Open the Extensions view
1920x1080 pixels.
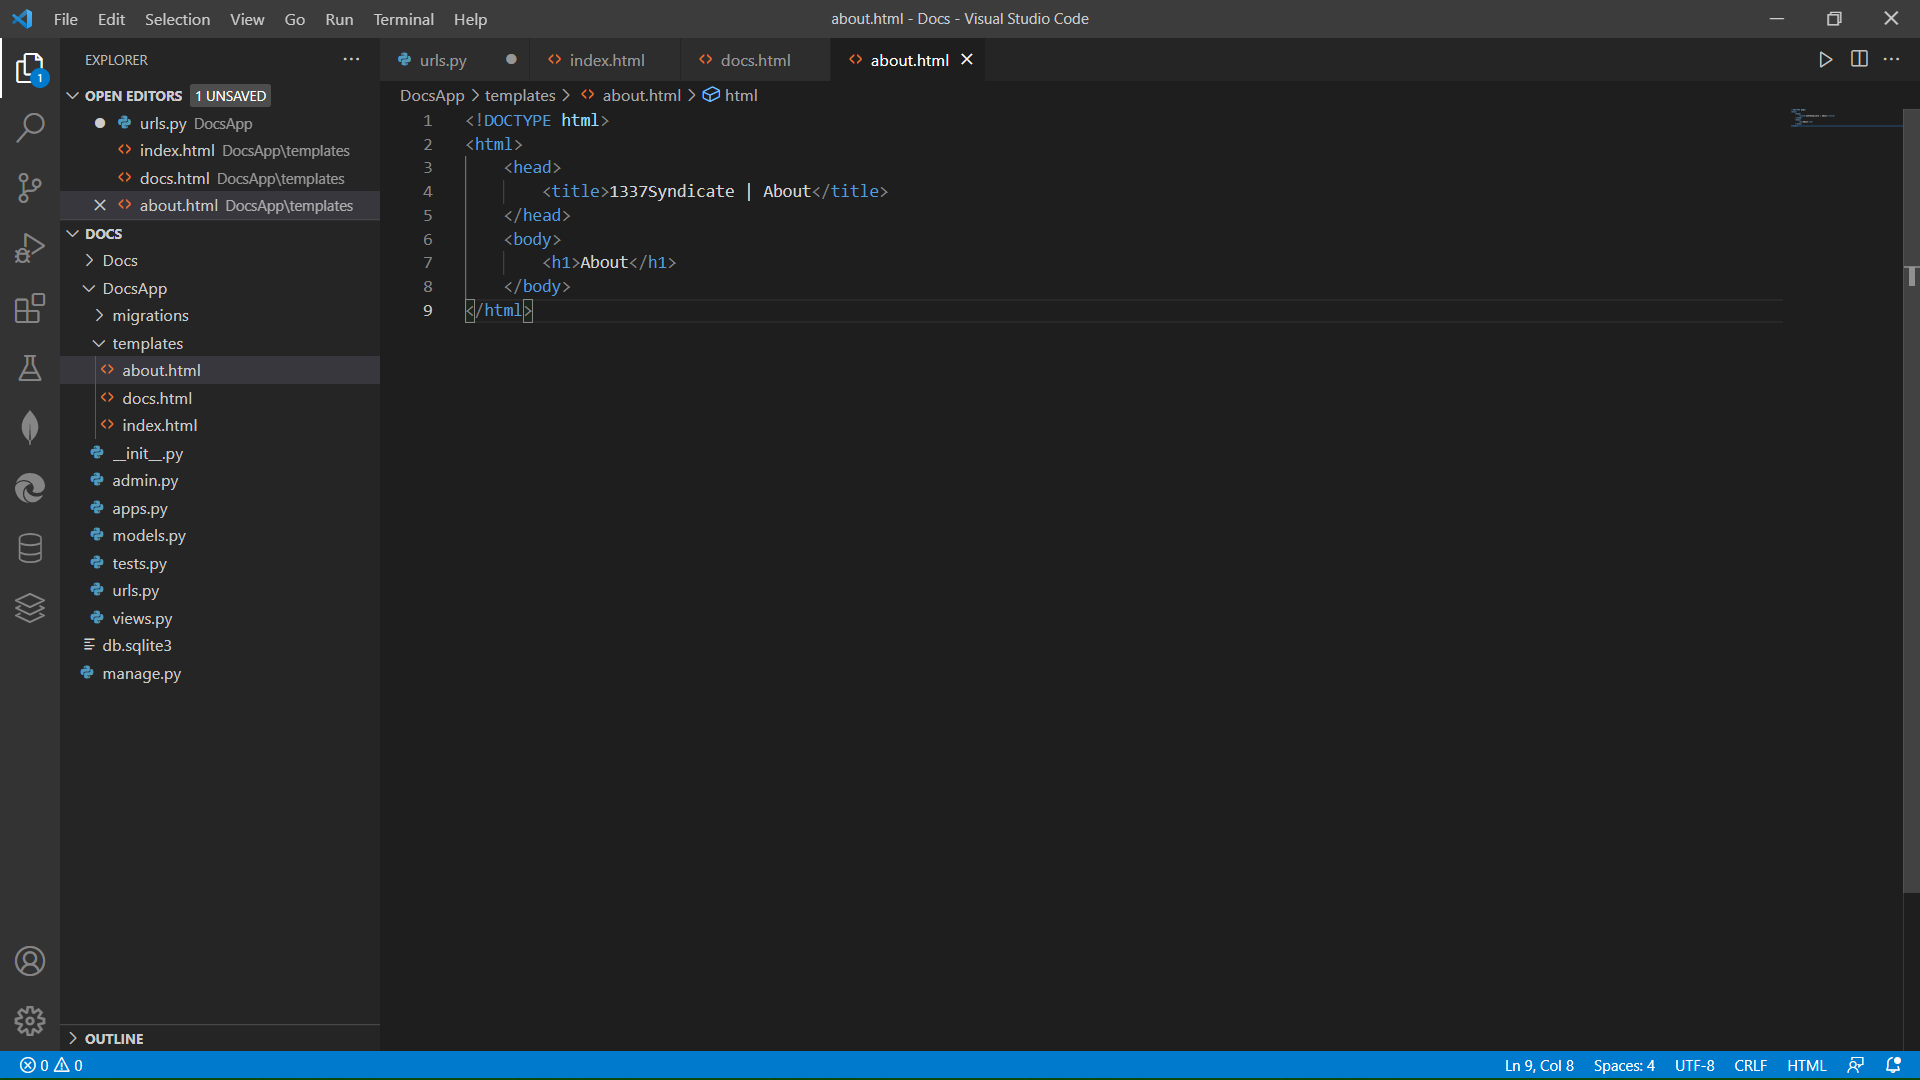tap(30, 308)
